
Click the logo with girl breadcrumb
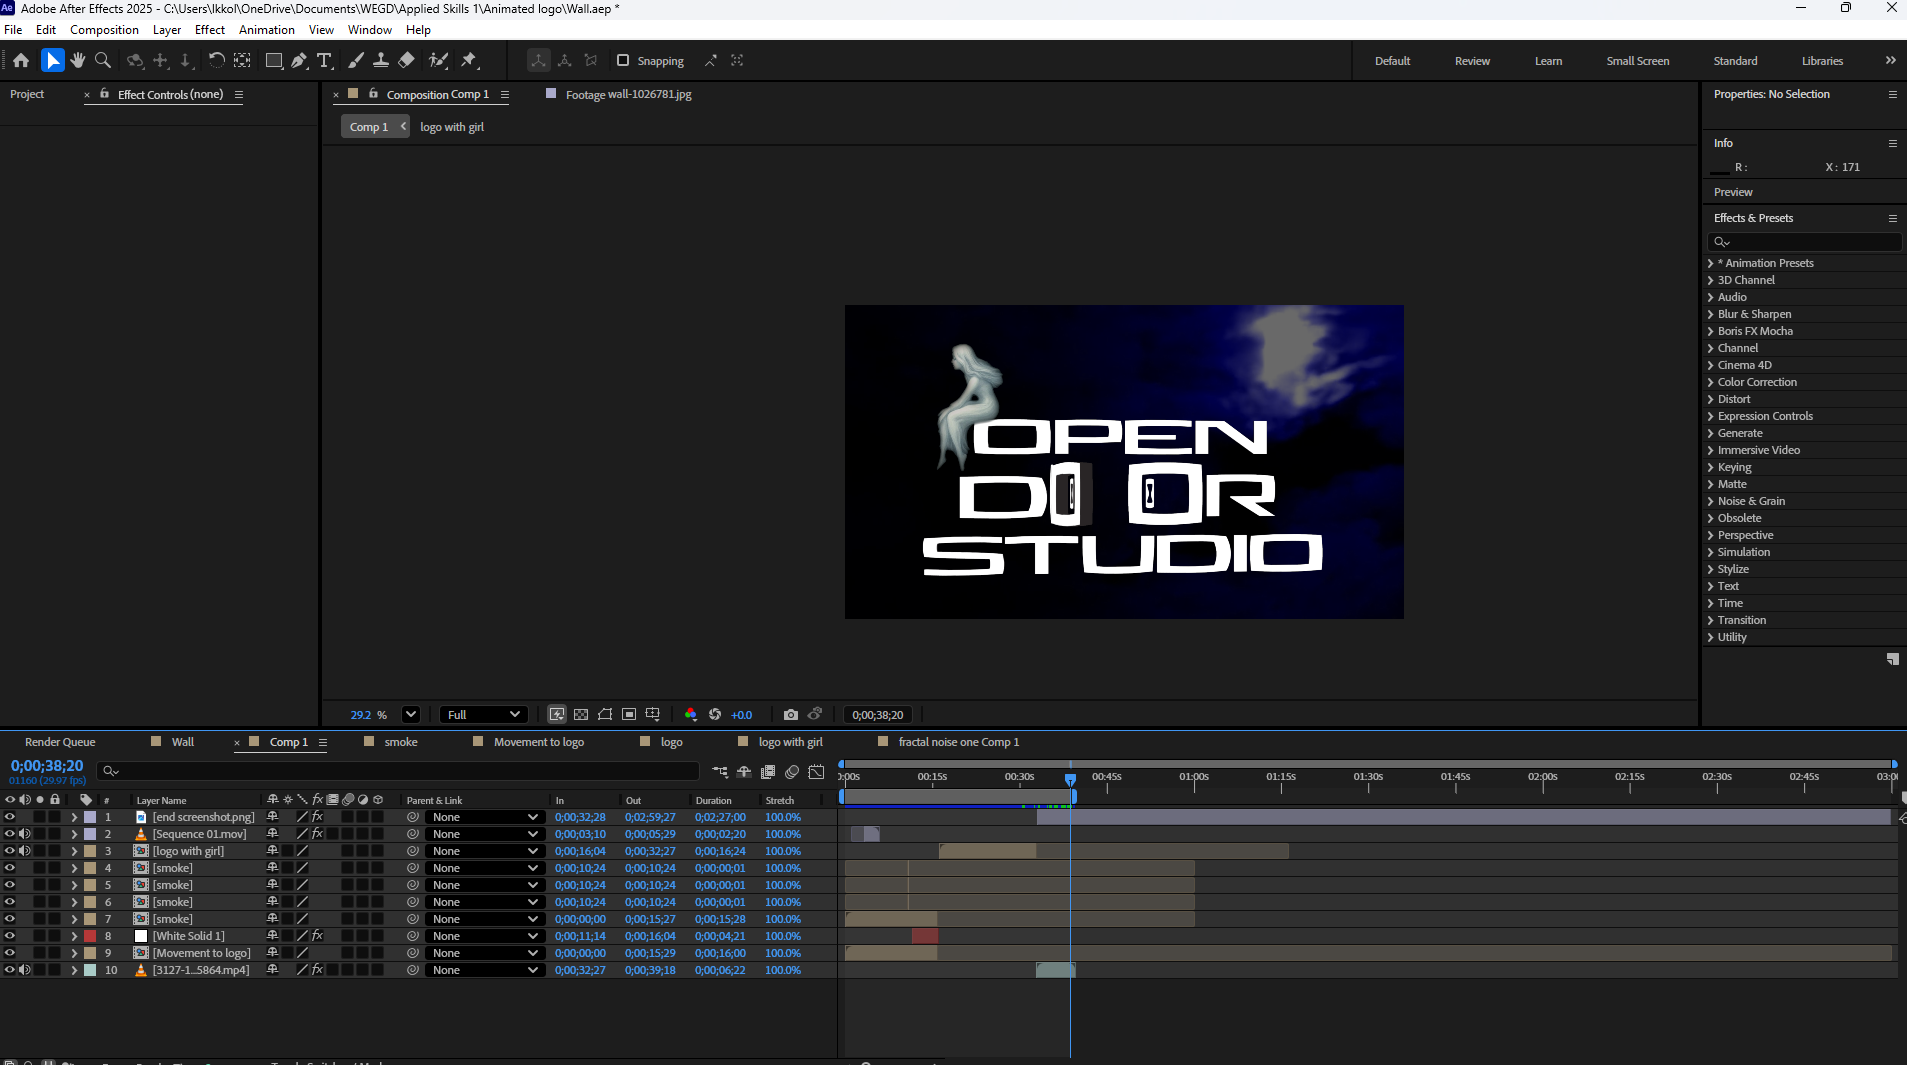click(x=452, y=127)
